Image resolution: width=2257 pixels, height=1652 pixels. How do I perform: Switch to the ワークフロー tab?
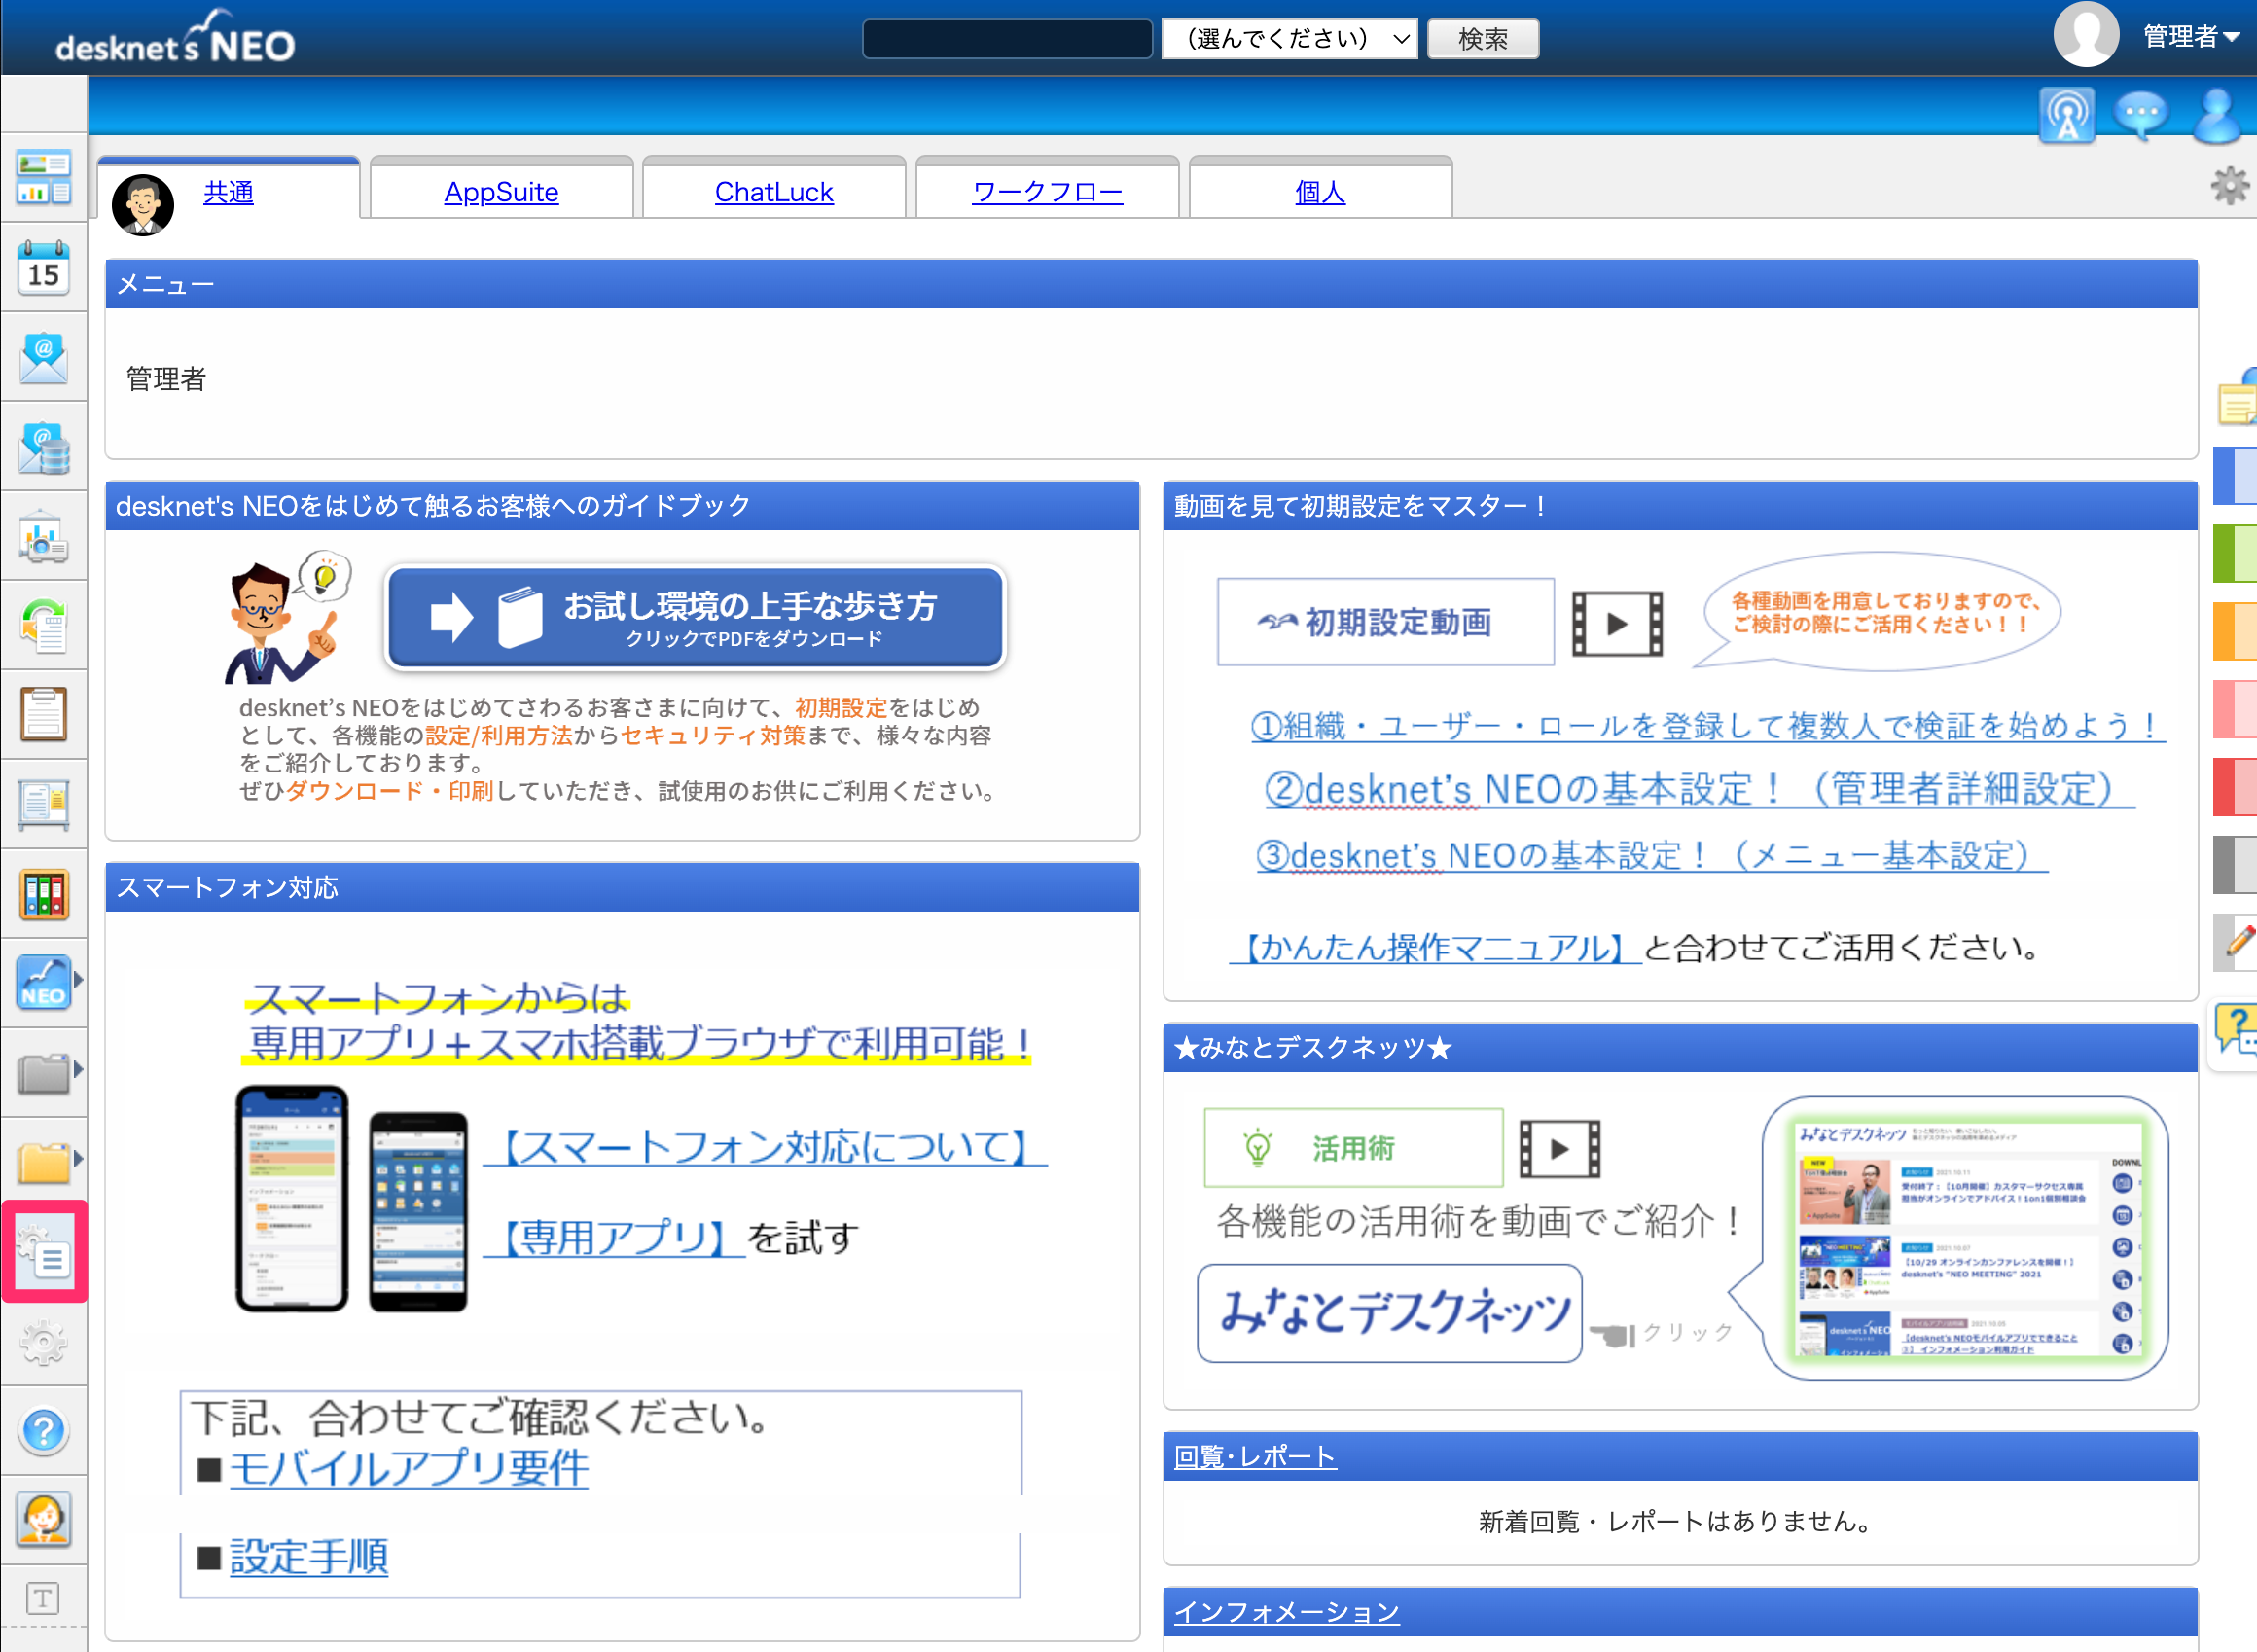pos(1047,192)
